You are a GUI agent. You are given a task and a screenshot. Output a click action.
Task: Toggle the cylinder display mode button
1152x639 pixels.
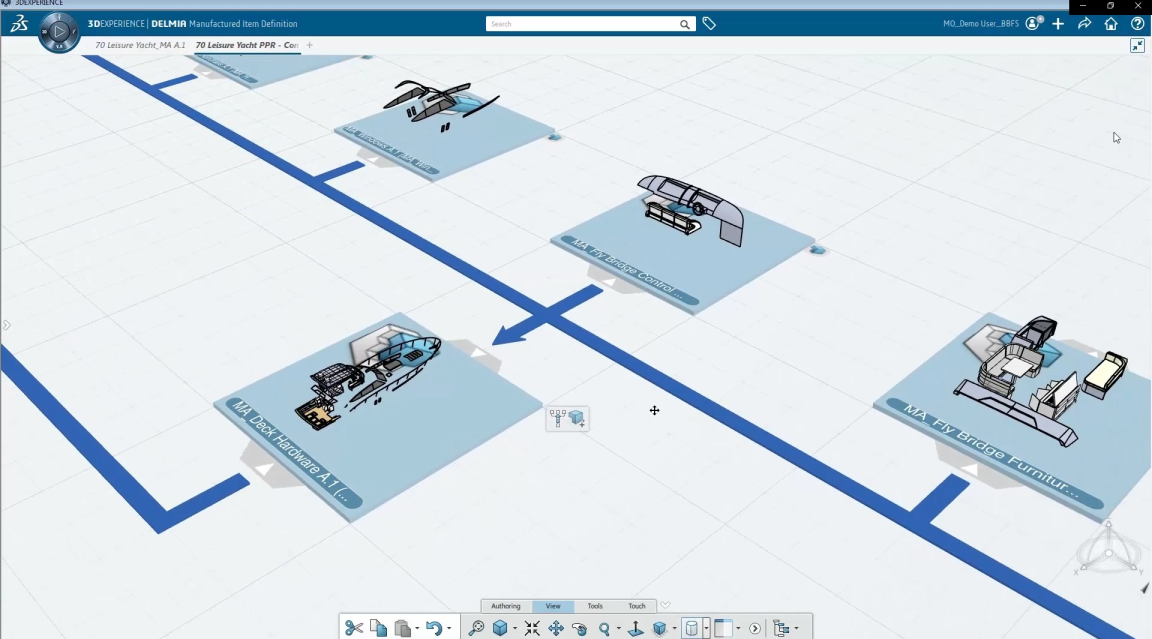(690, 628)
